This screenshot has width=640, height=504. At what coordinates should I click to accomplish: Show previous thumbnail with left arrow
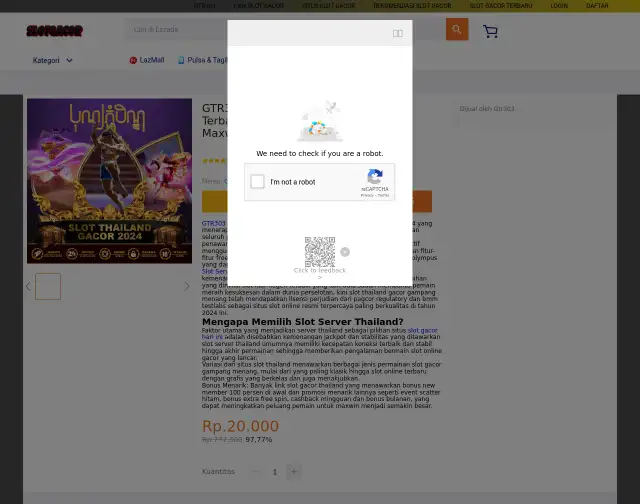click(x=28, y=286)
